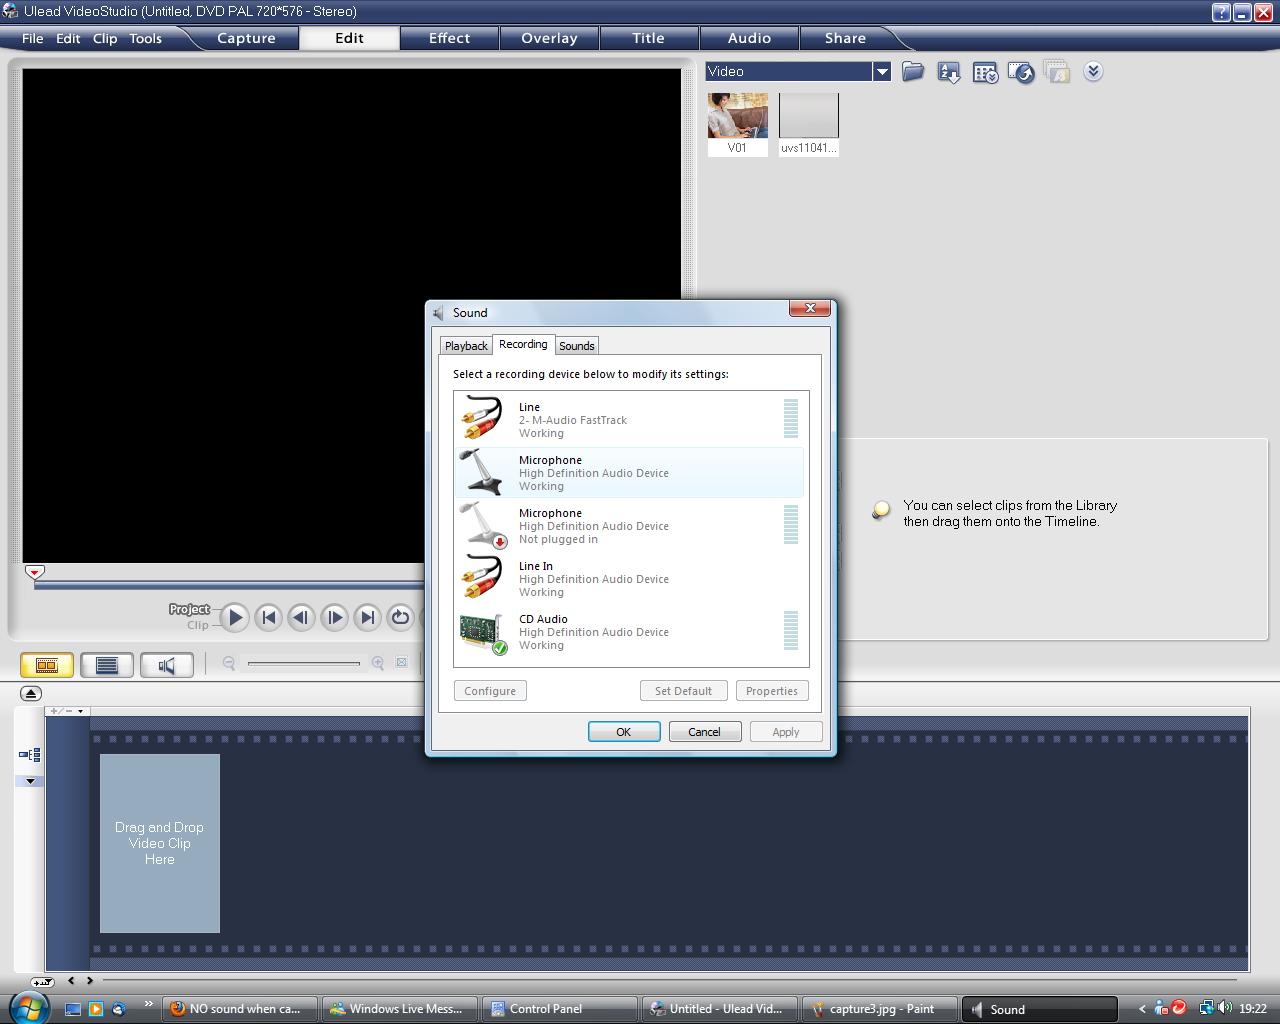Zoom out the timeline with the minus magnifier
The height and width of the screenshot is (1024, 1280).
tap(229, 663)
